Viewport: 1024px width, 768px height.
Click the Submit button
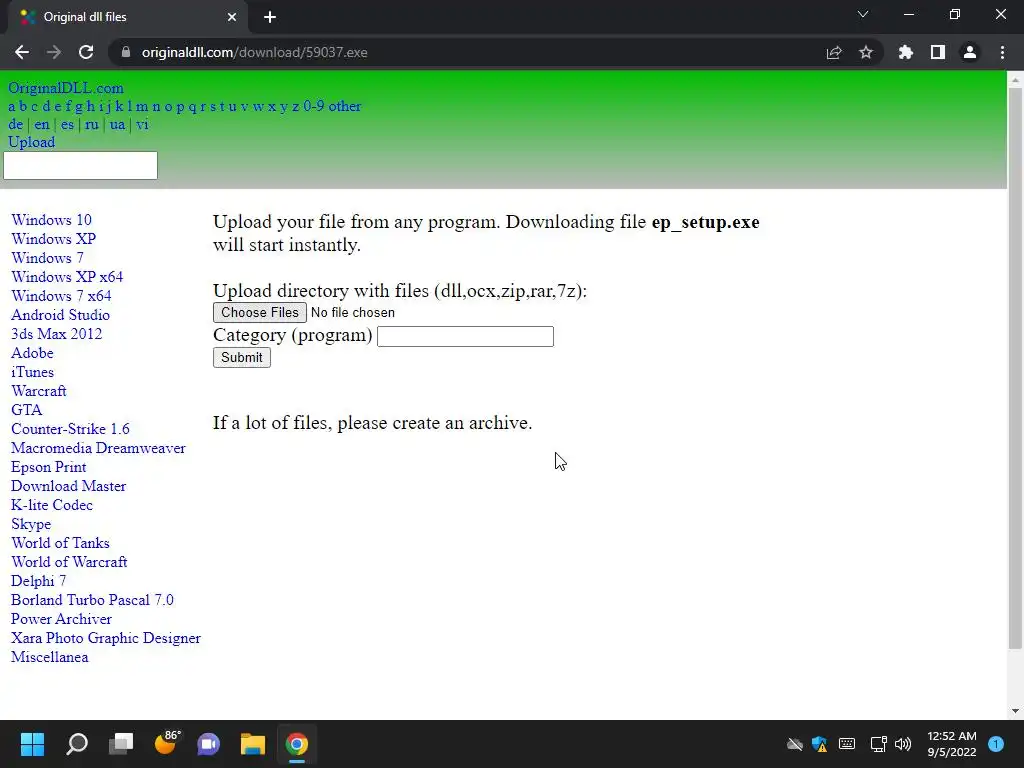[242, 357]
